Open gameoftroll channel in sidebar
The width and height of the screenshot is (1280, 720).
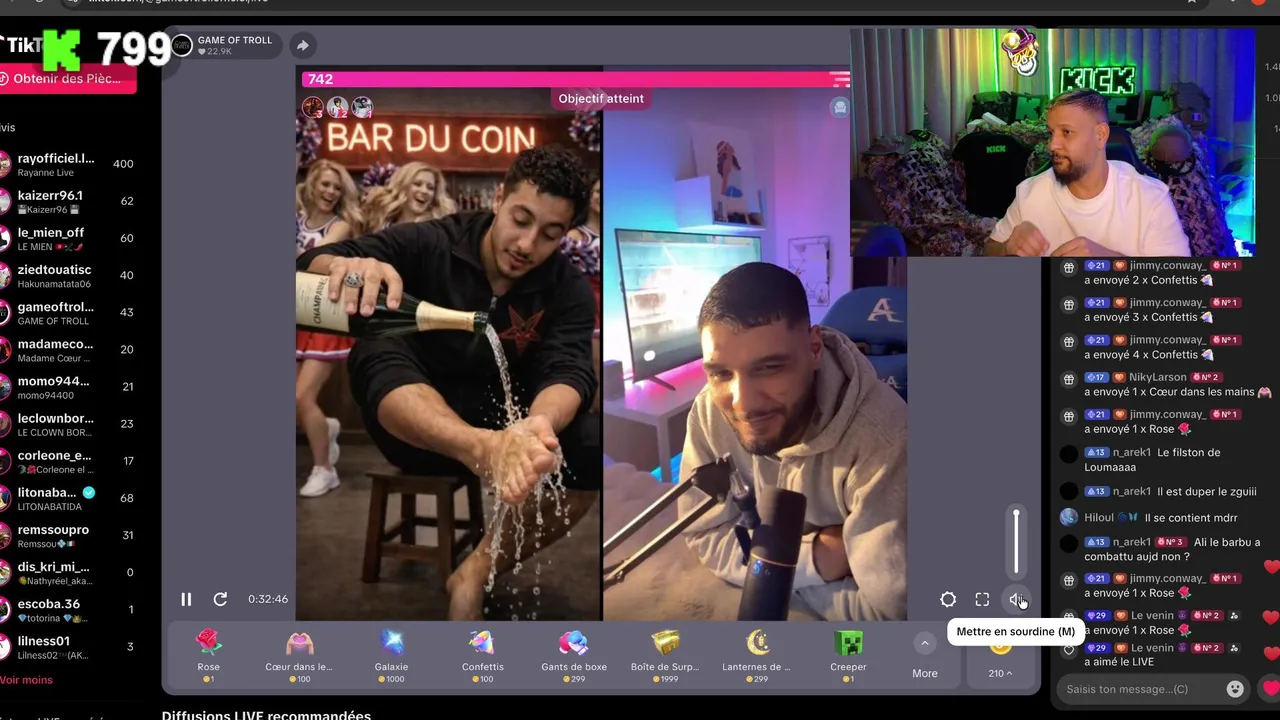pyautogui.click(x=68, y=313)
